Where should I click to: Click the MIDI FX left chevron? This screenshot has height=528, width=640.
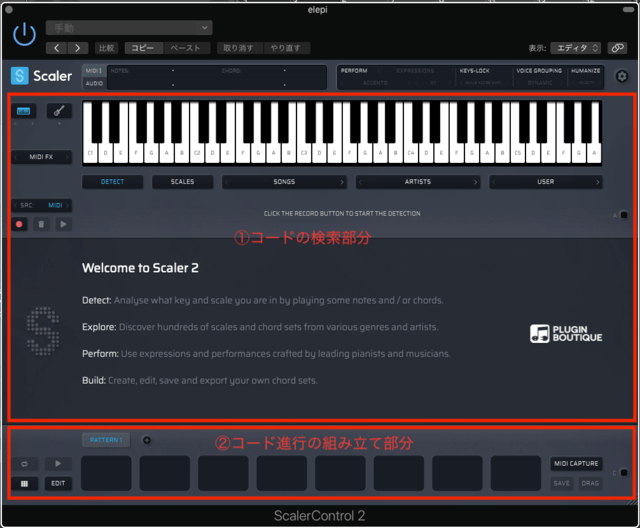16,157
